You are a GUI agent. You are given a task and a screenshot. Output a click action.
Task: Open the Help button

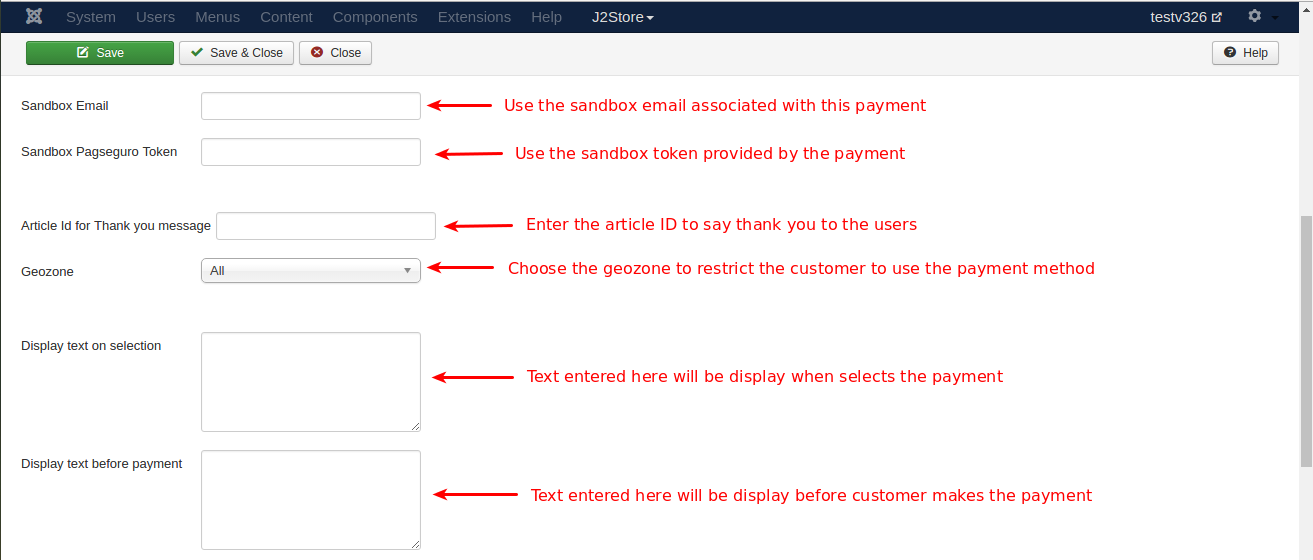click(x=1245, y=53)
